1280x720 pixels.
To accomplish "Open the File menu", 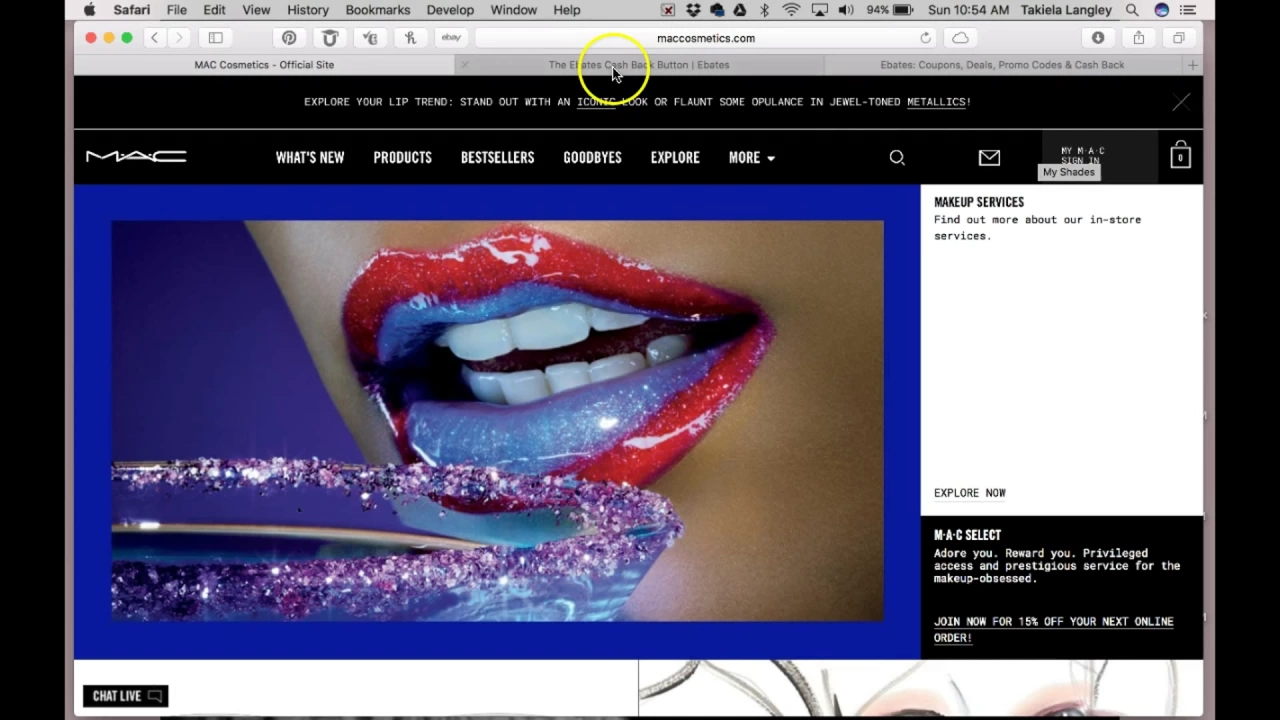I will (176, 10).
